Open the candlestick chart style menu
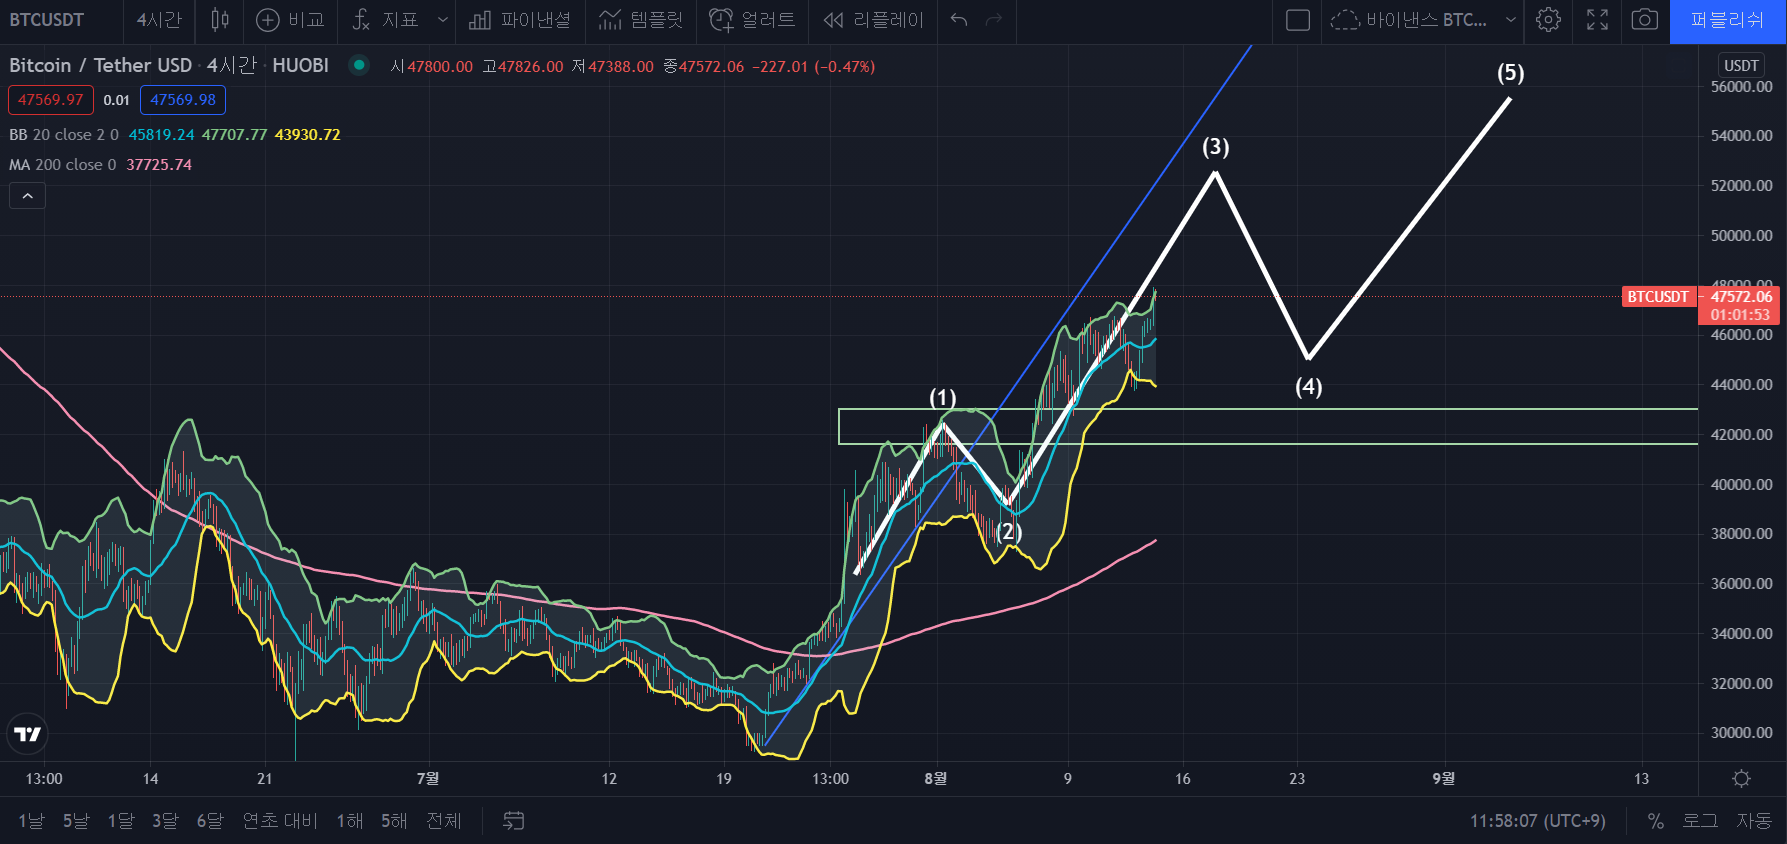 pos(220,20)
